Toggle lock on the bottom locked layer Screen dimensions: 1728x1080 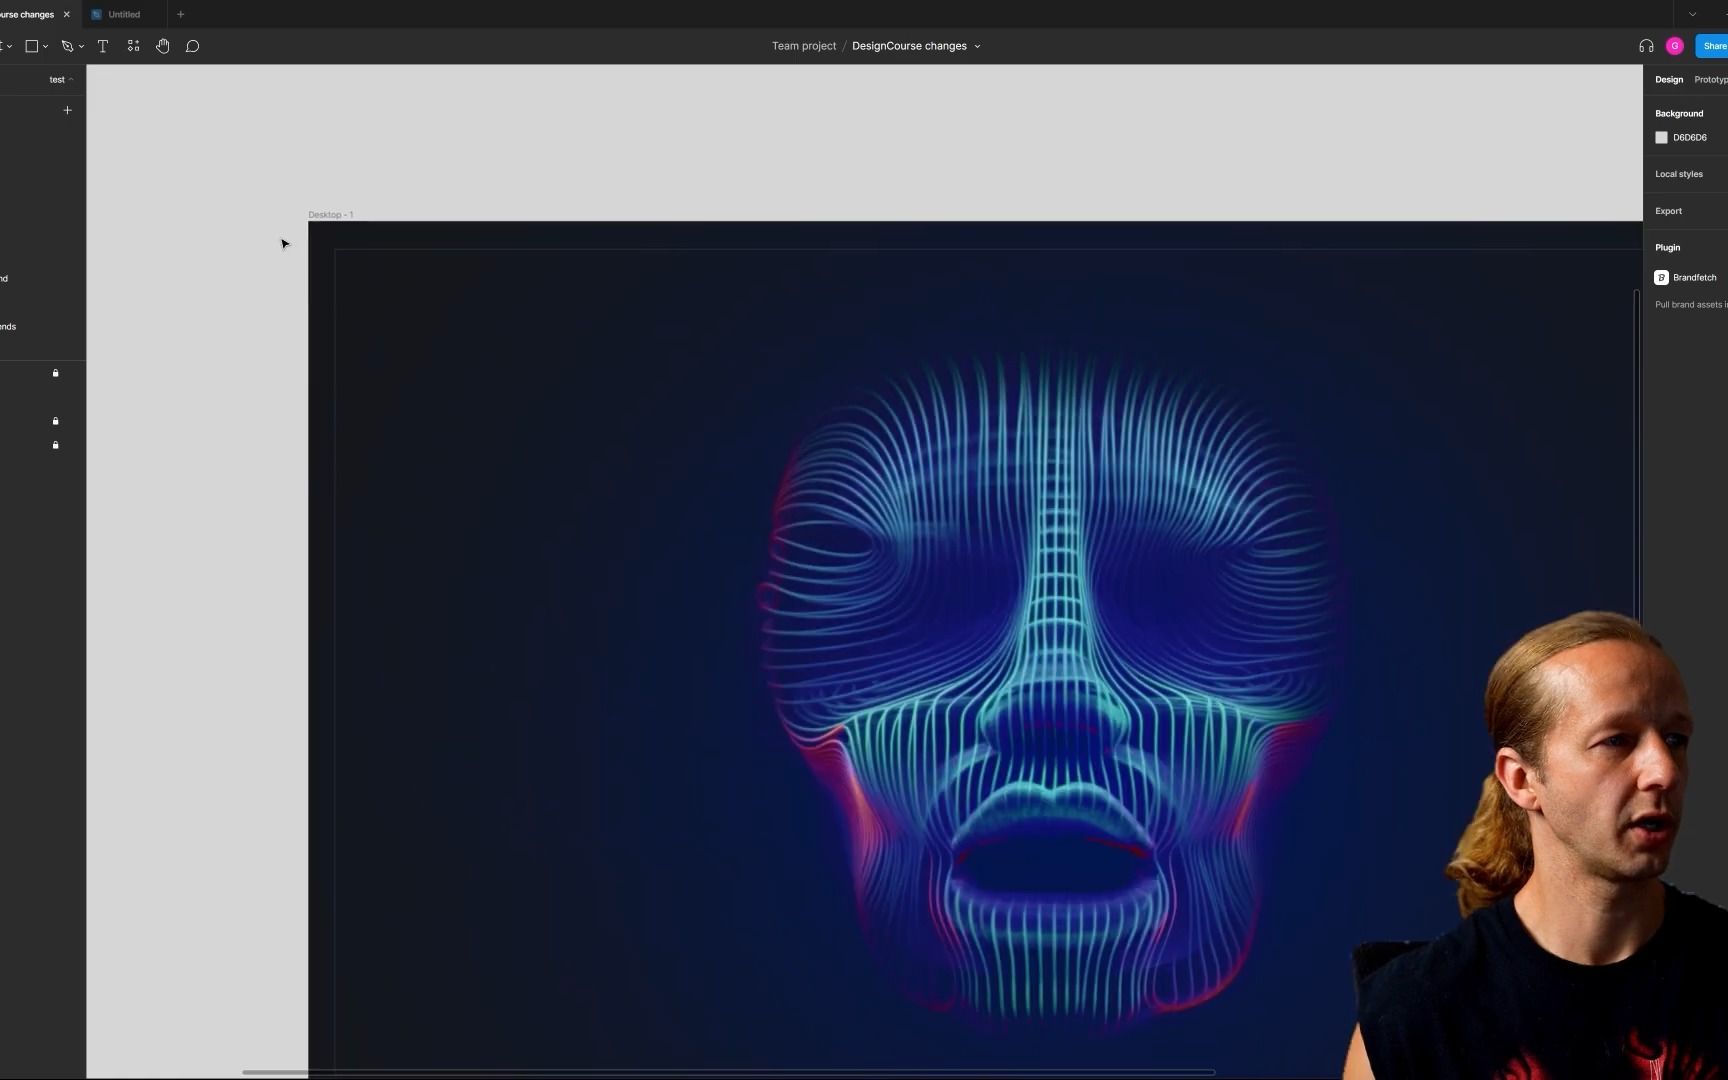(56, 445)
